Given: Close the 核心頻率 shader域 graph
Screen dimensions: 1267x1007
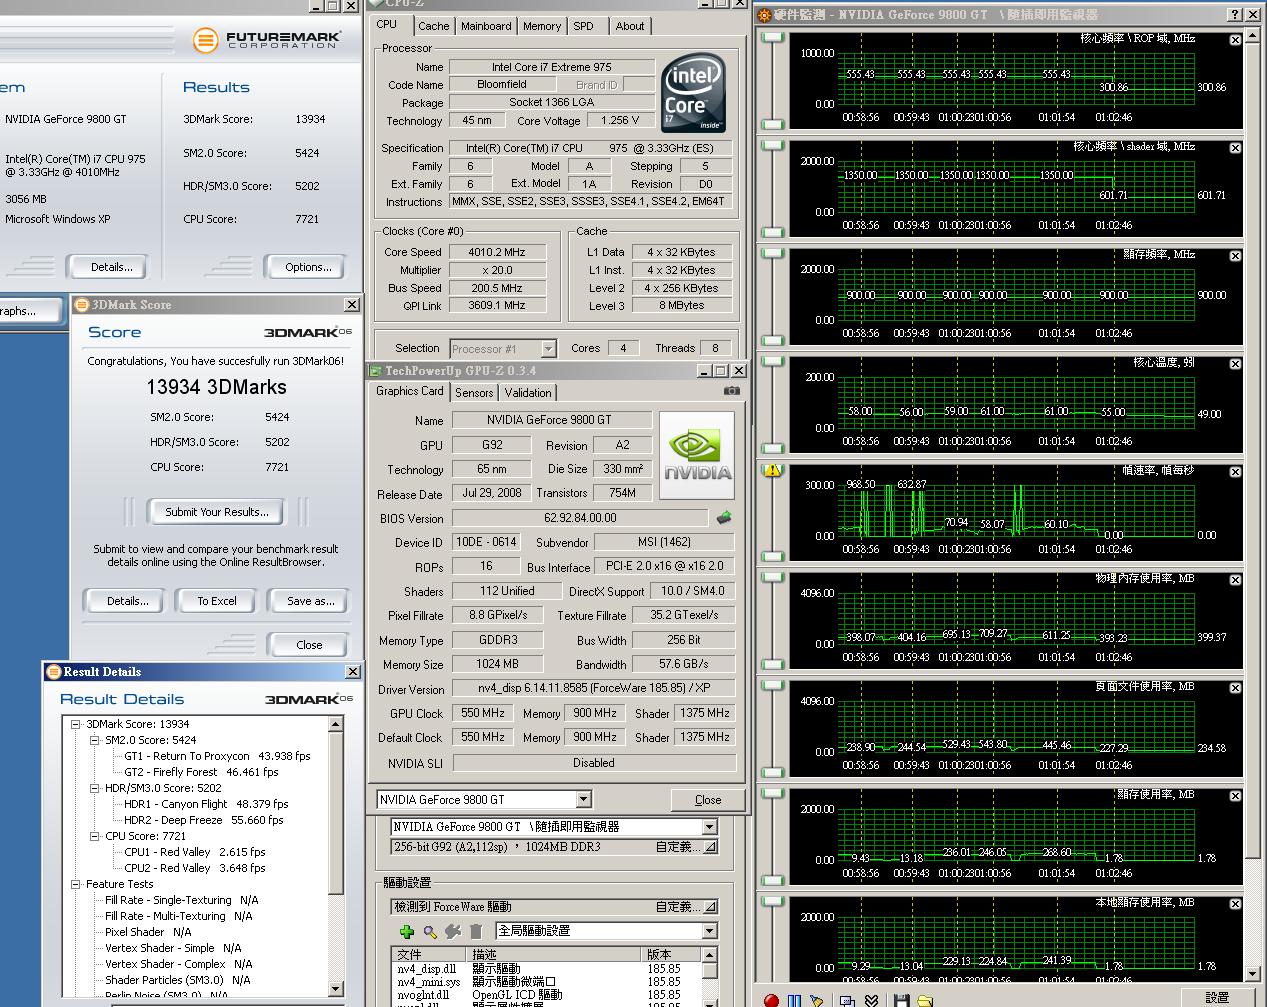Looking at the screenshot, I should pyautogui.click(x=1235, y=148).
